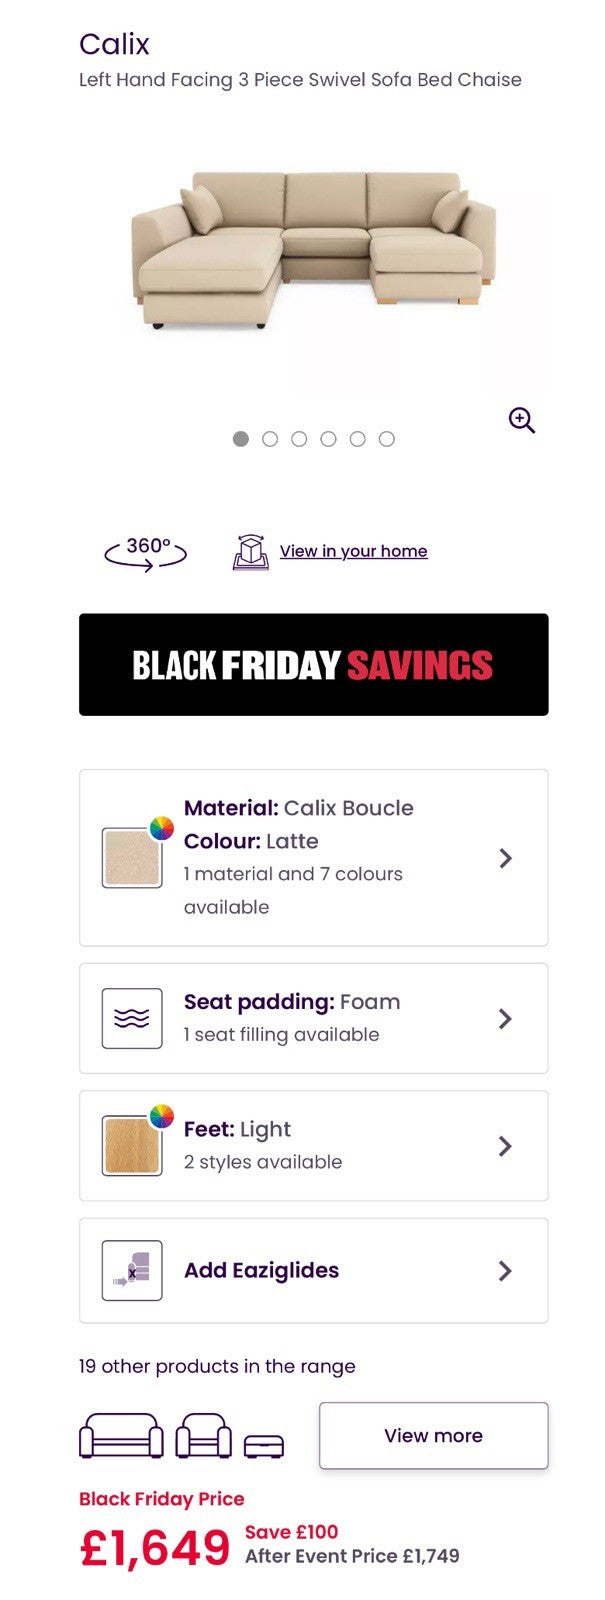The image size is (605, 1600).
Task: Select the last image carousel dot
Action: (x=387, y=439)
